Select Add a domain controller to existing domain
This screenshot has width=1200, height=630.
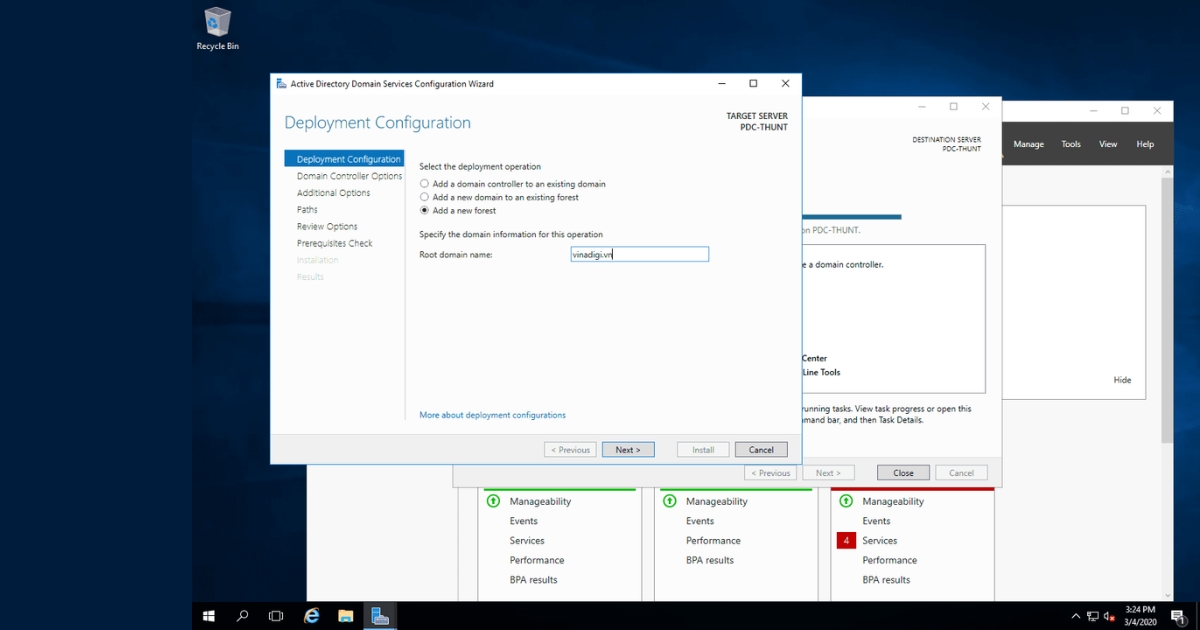(424, 184)
